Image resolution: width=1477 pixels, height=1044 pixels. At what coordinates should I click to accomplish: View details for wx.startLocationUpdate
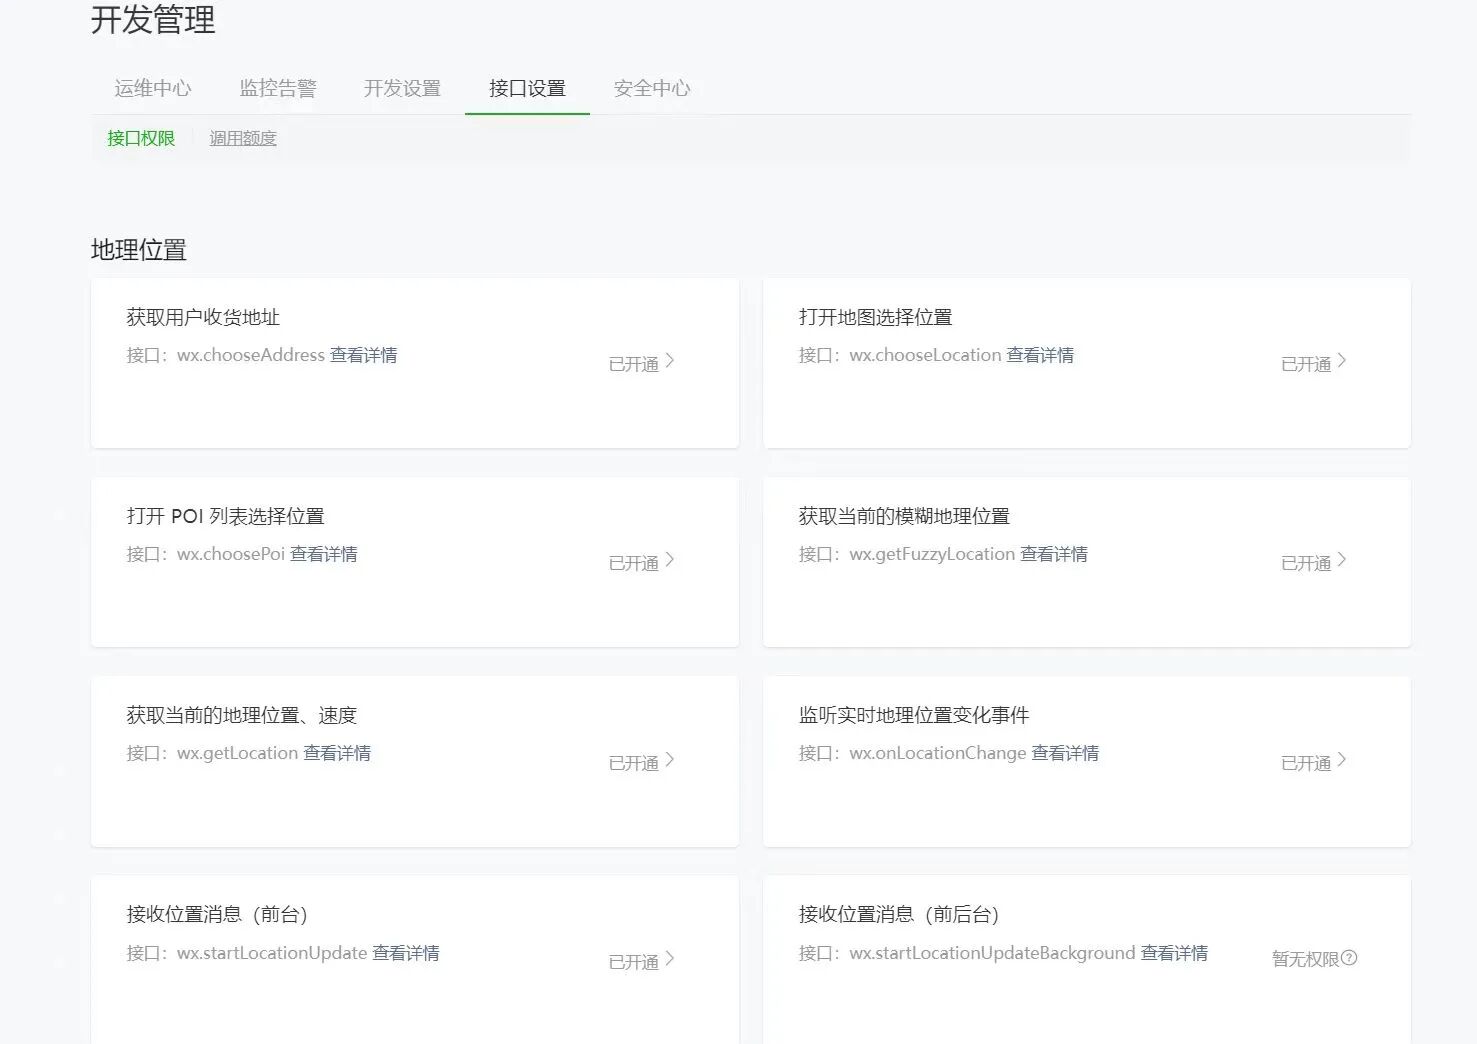406,953
